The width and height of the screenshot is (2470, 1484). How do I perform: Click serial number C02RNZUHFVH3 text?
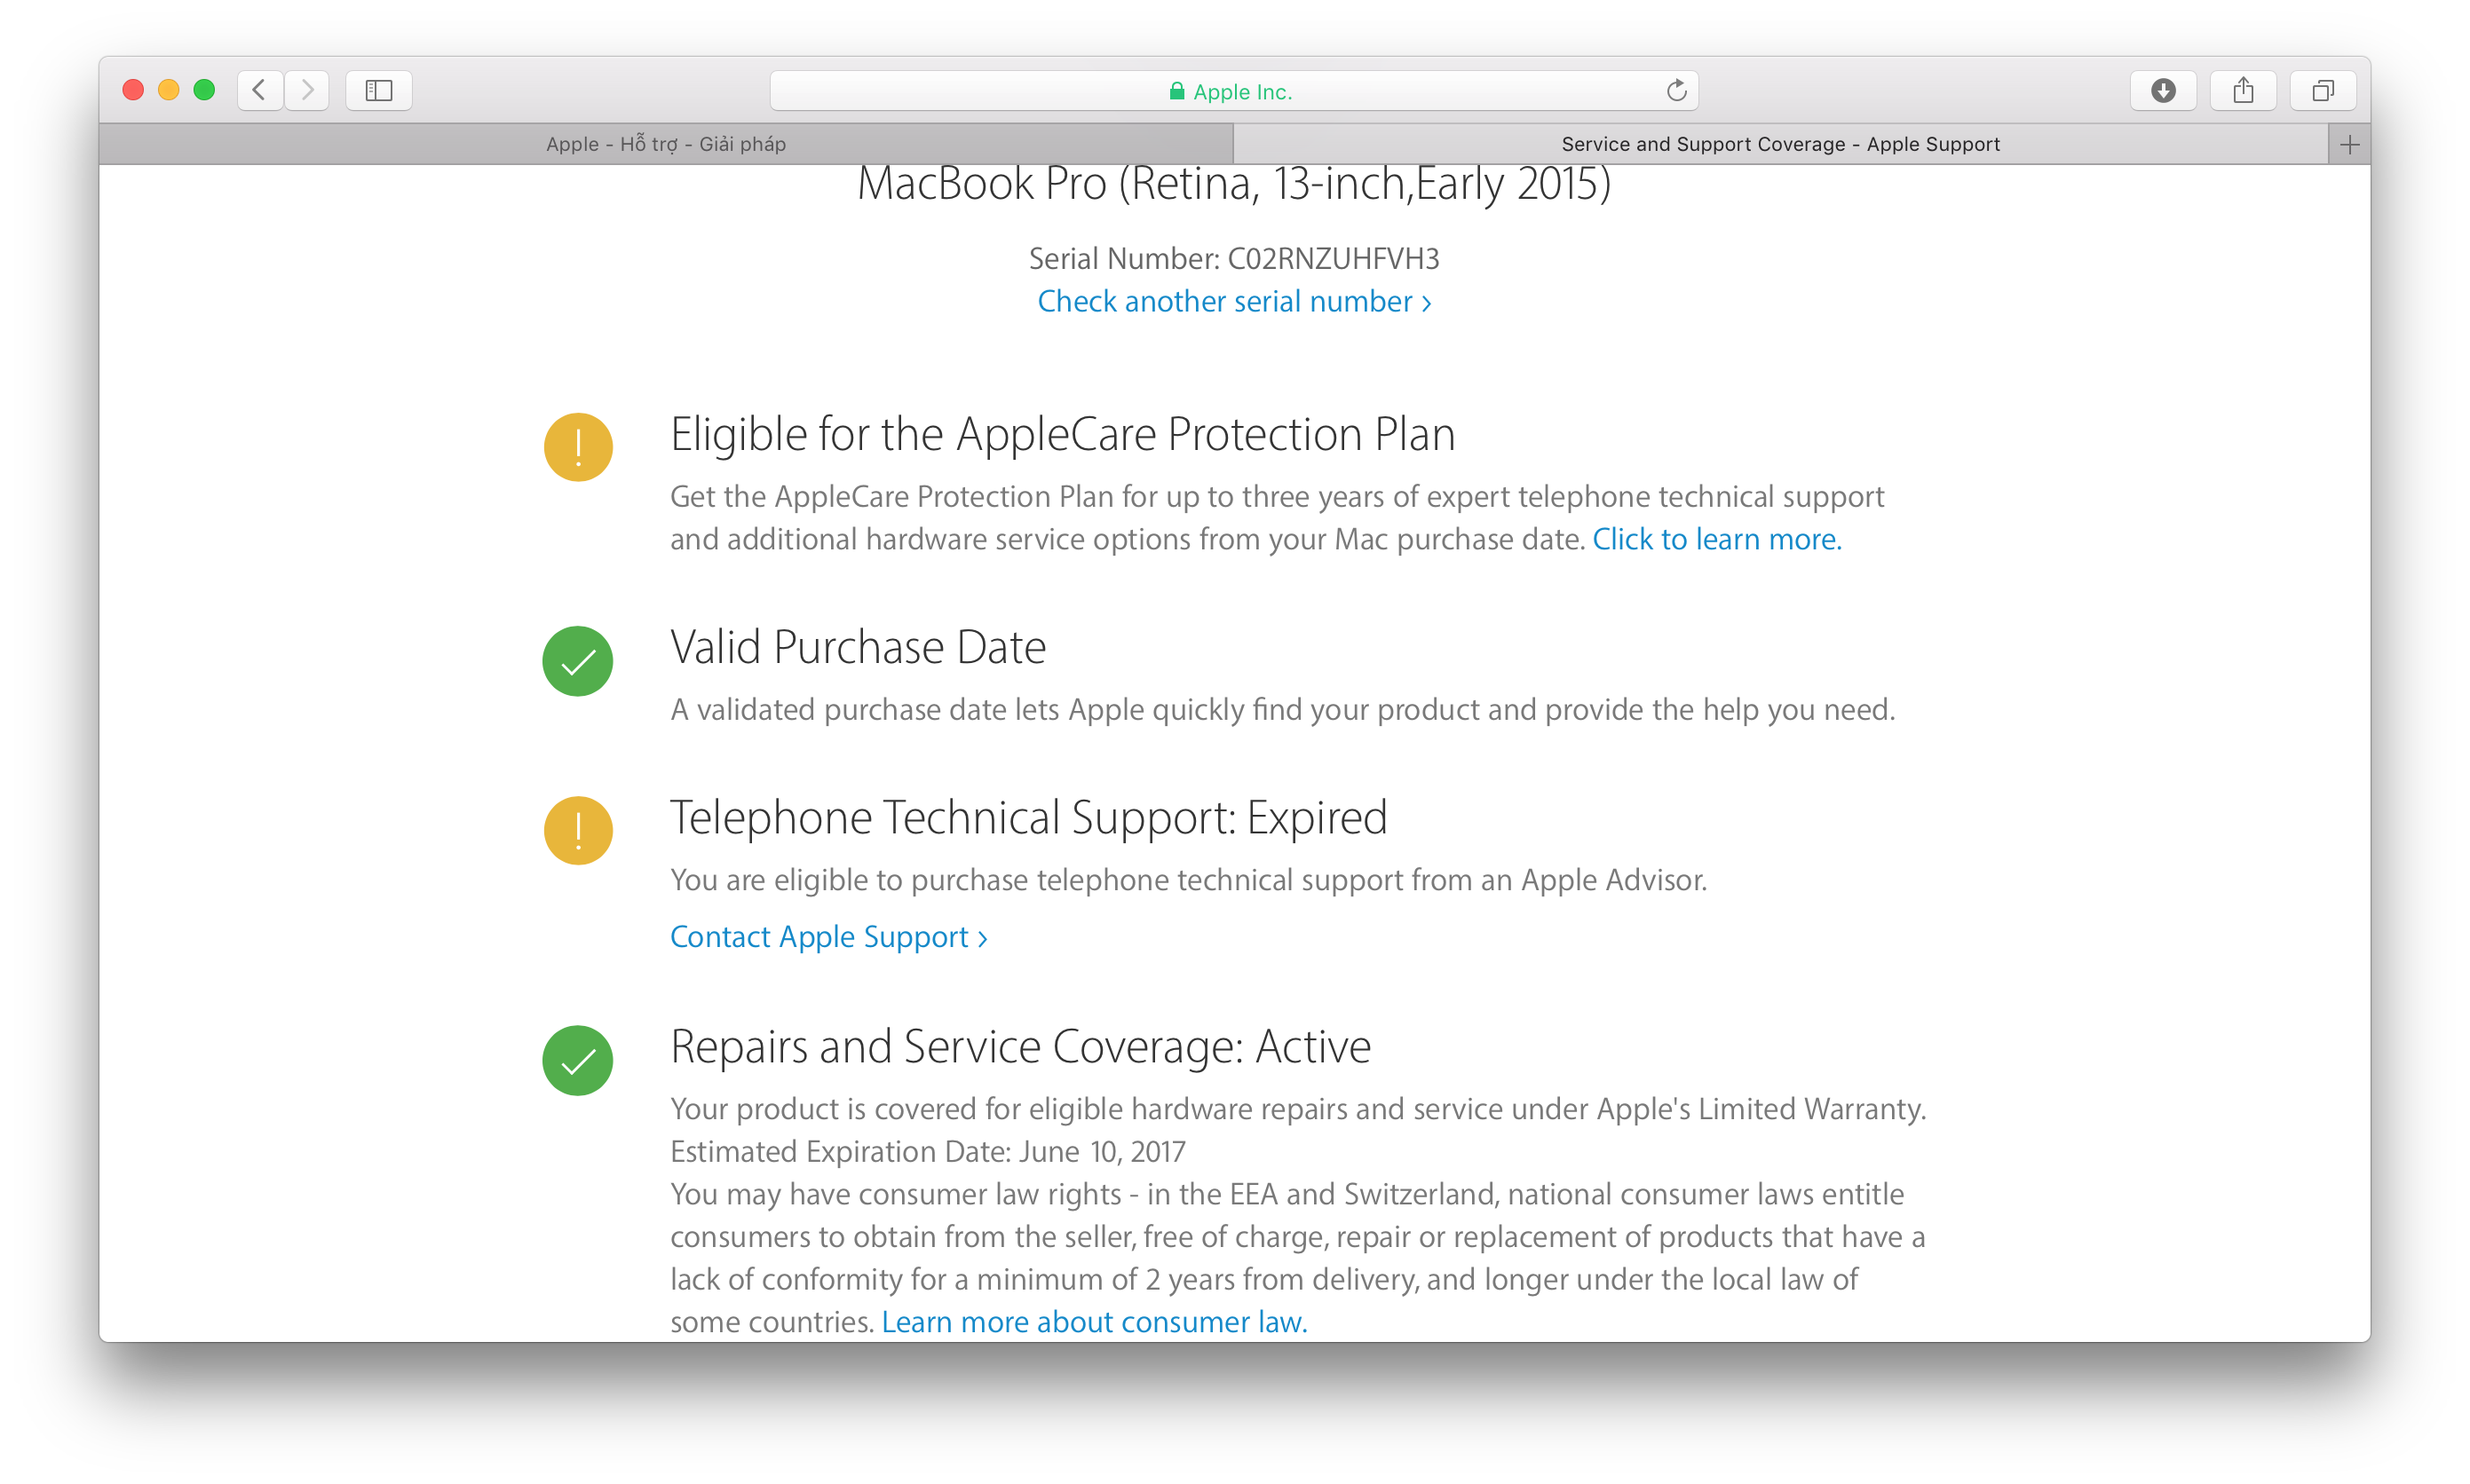pos(1333,259)
